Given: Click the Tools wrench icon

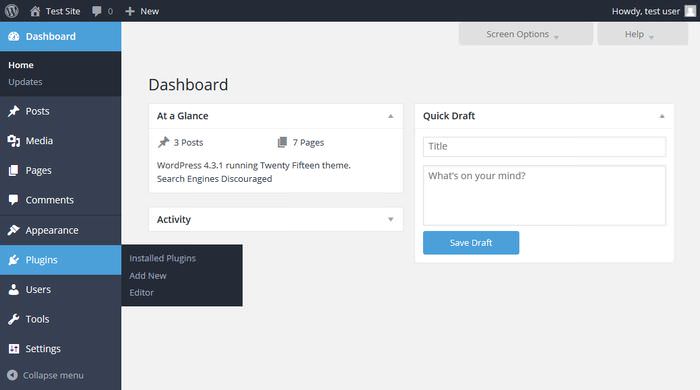Looking at the screenshot, I should [x=14, y=319].
